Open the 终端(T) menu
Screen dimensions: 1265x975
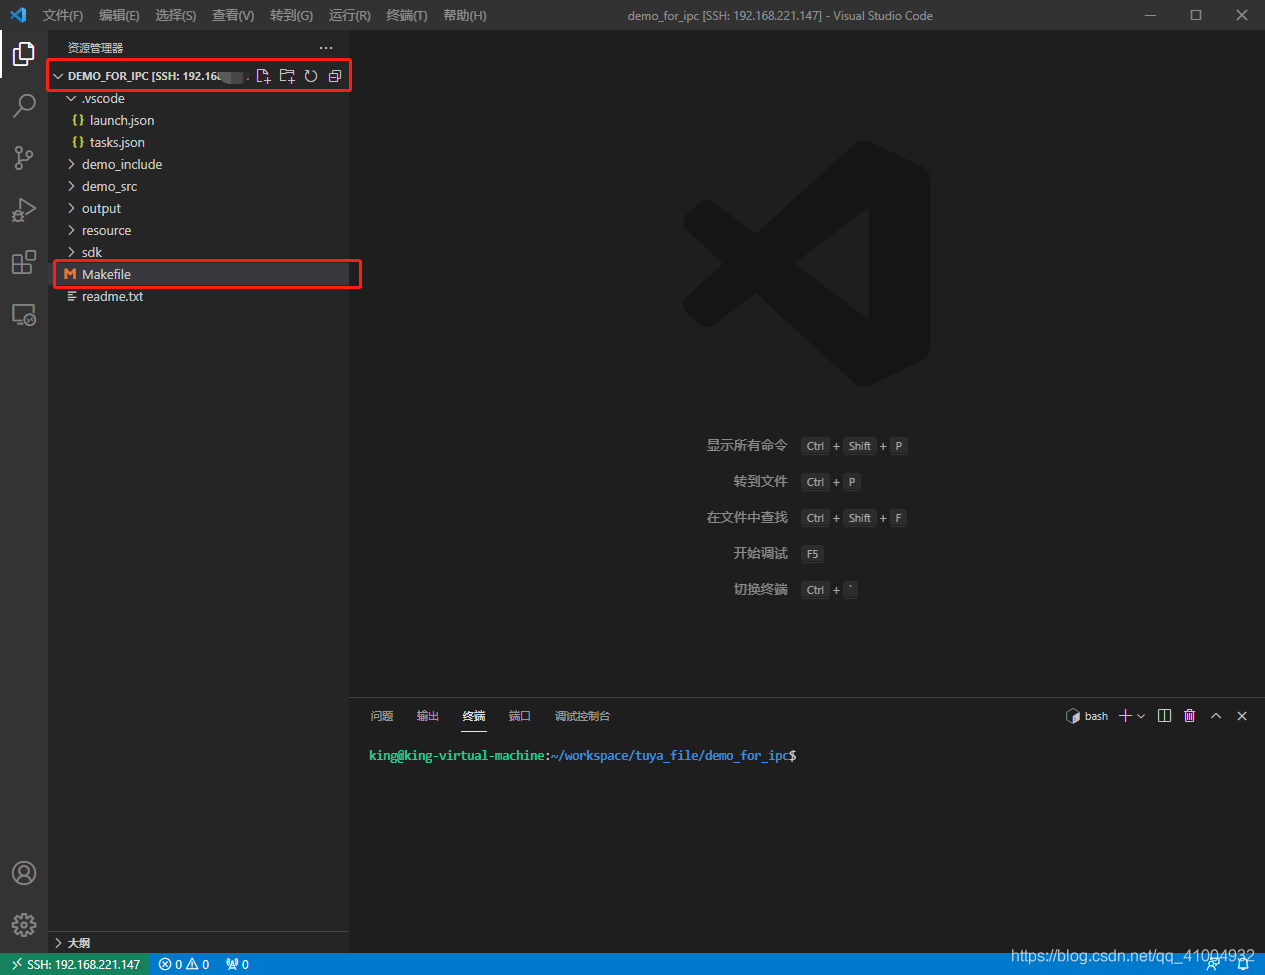coord(404,15)
